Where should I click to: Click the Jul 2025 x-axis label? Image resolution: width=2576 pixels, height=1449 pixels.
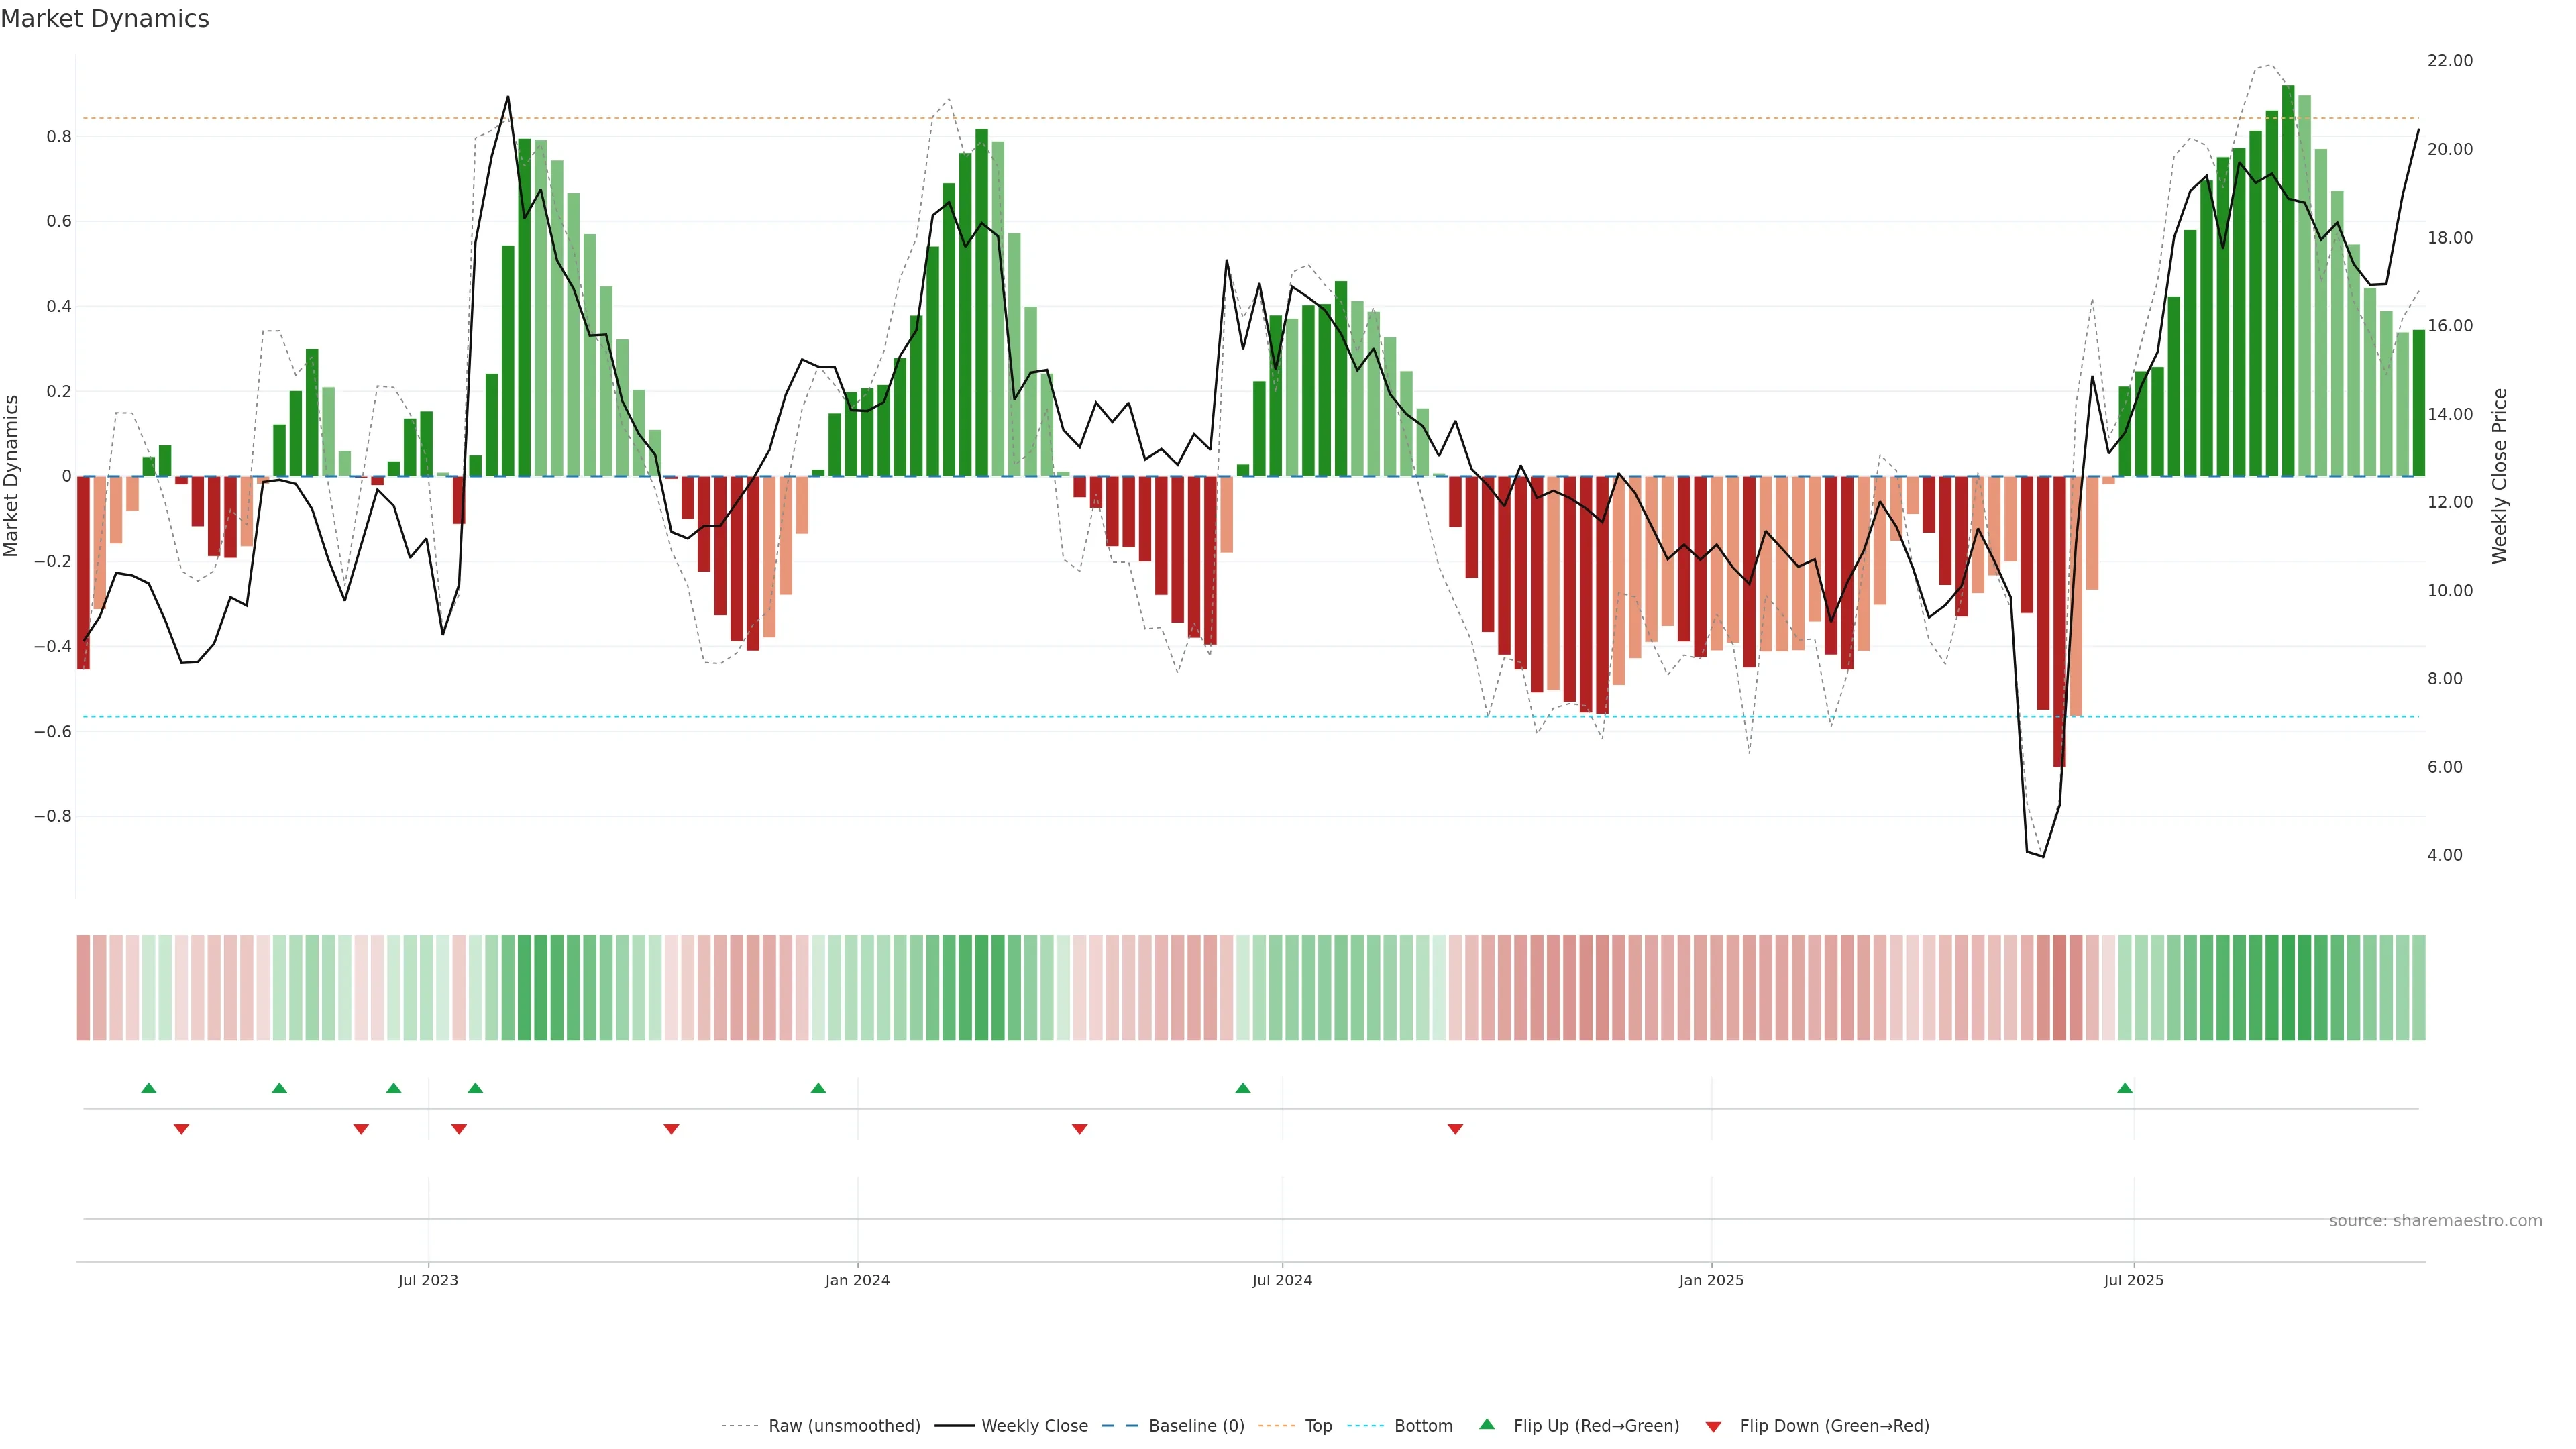click(2133, 1280)
